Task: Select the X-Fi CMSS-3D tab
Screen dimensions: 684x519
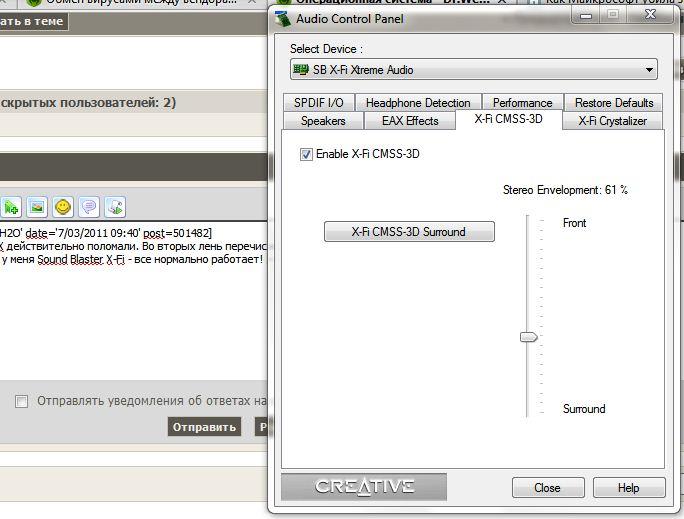Action: [x=509, y=119]
